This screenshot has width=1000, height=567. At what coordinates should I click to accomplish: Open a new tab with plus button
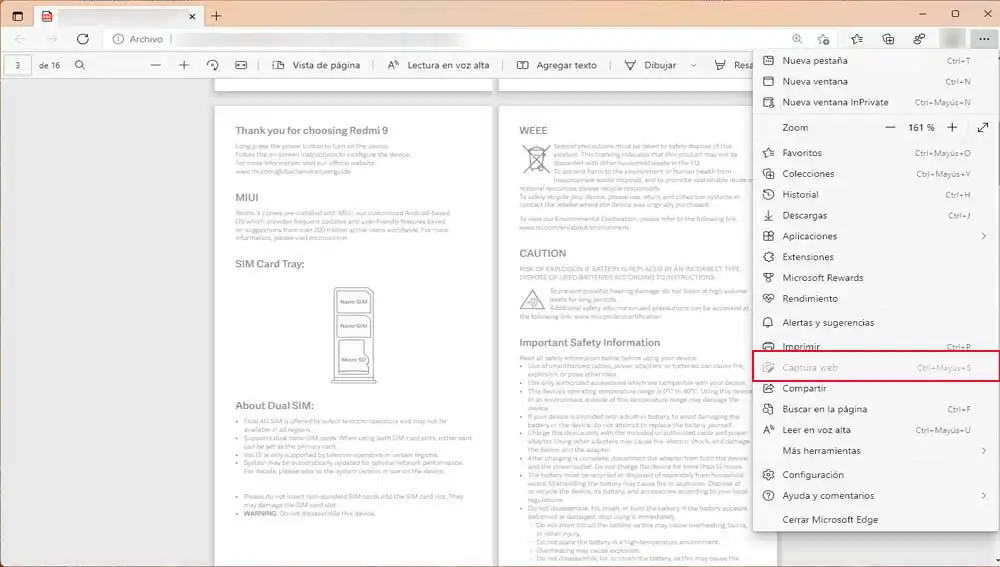click(216, 16)
